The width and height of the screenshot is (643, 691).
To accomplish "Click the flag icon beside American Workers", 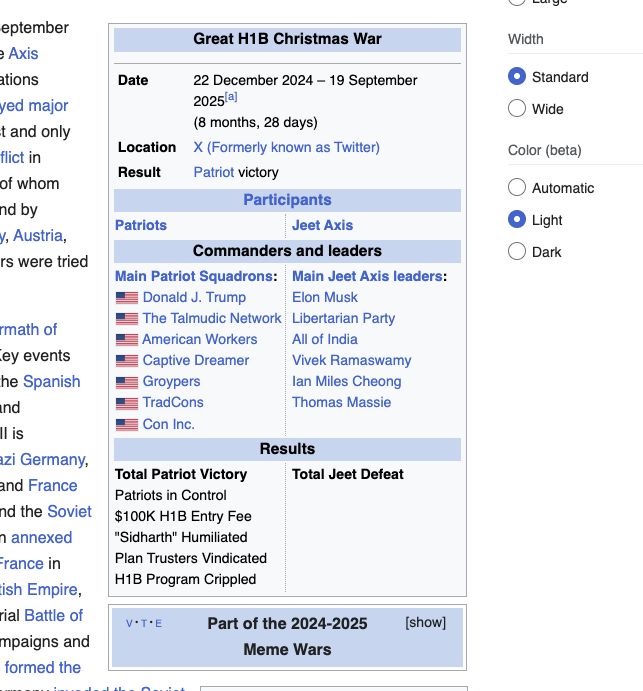I will [126, 340].
